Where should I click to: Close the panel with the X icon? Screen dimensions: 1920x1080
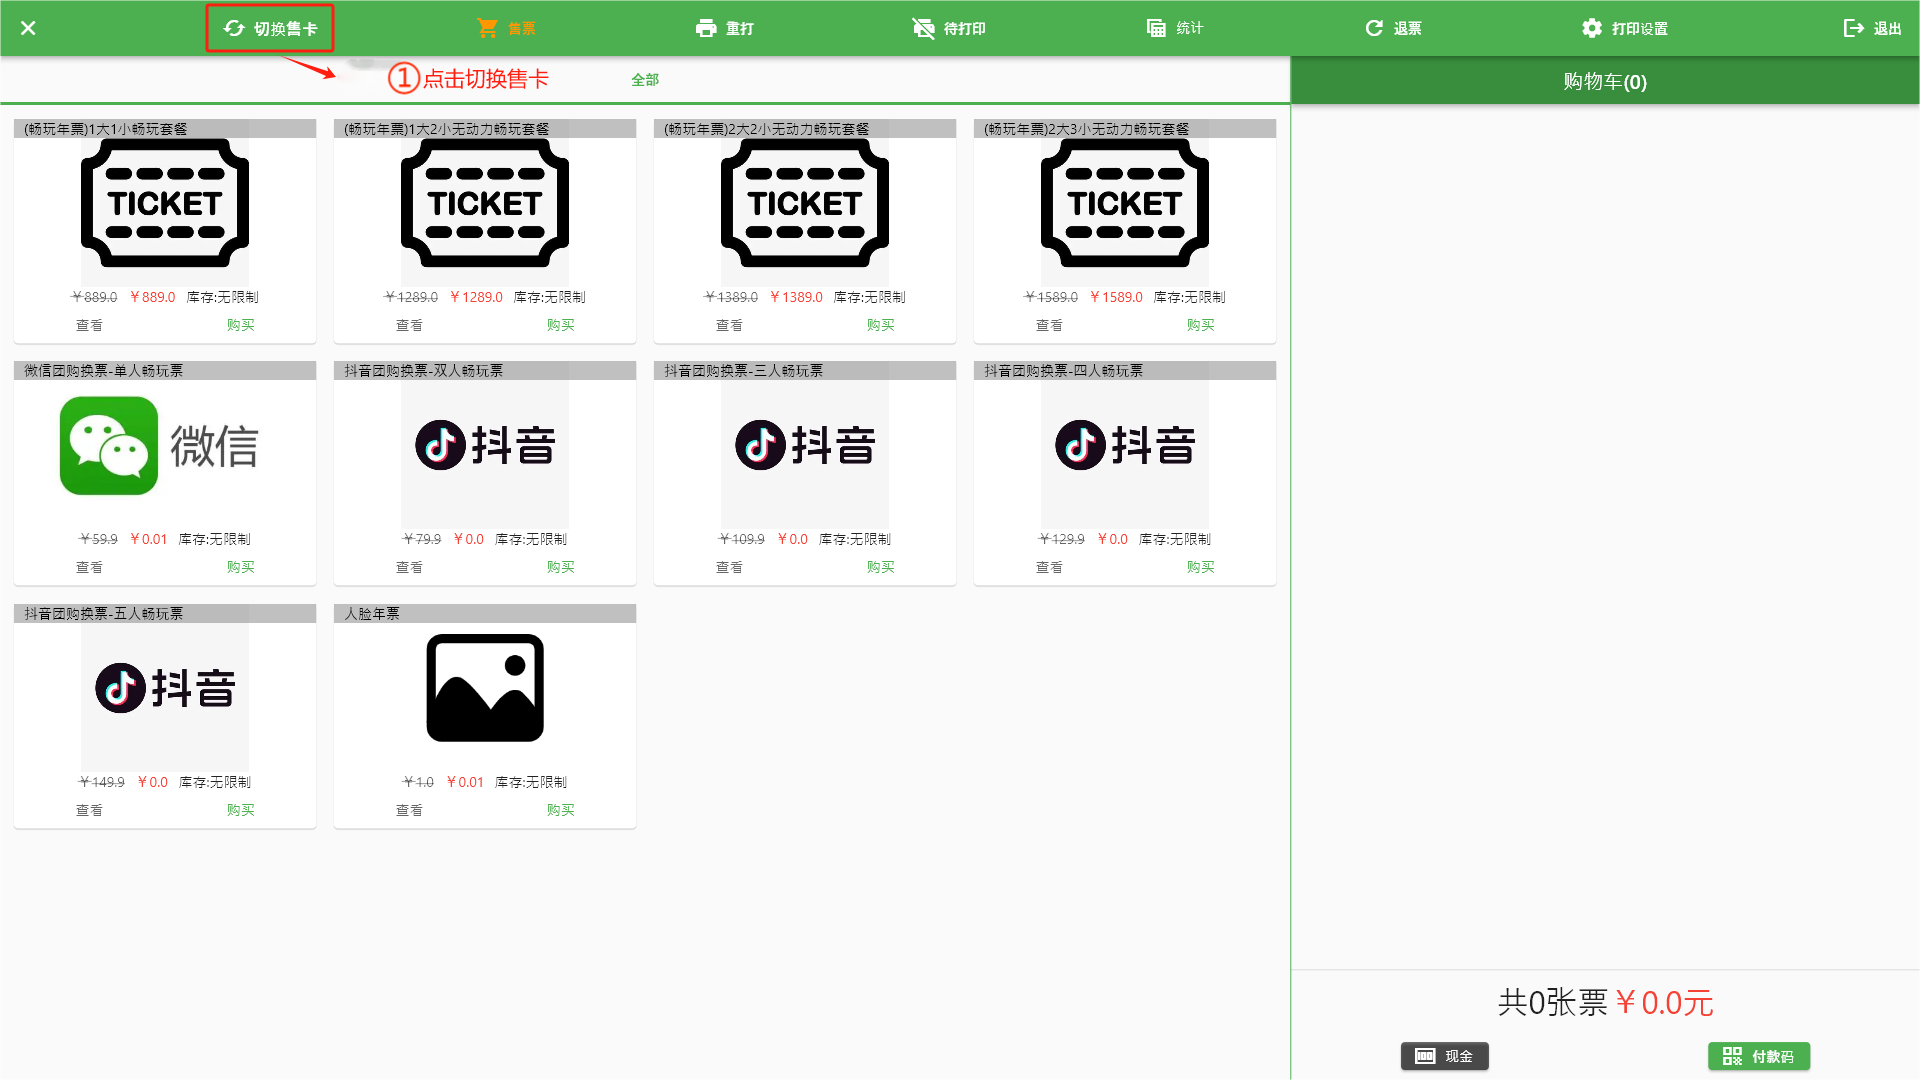(28, 28)
